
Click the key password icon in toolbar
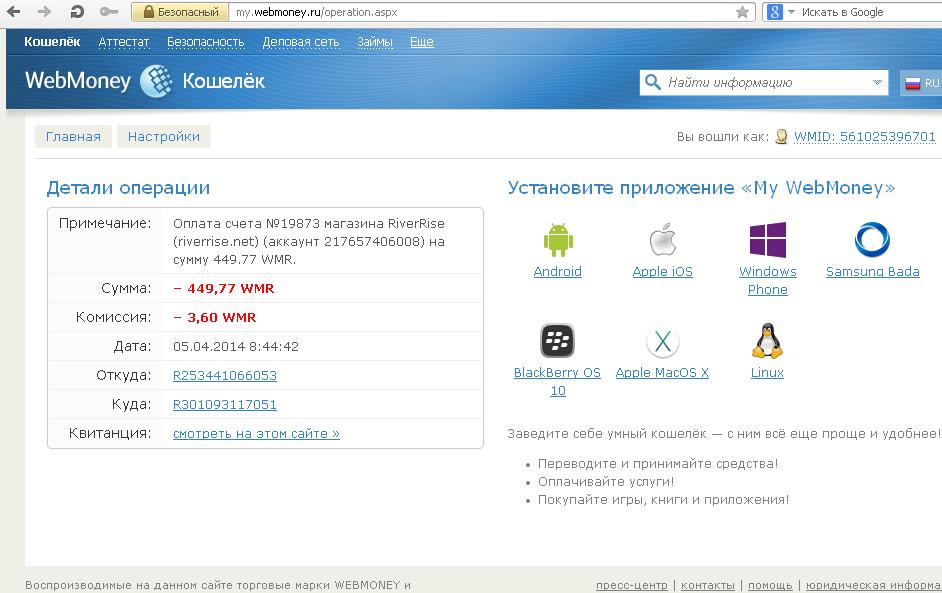pos(109,11)
